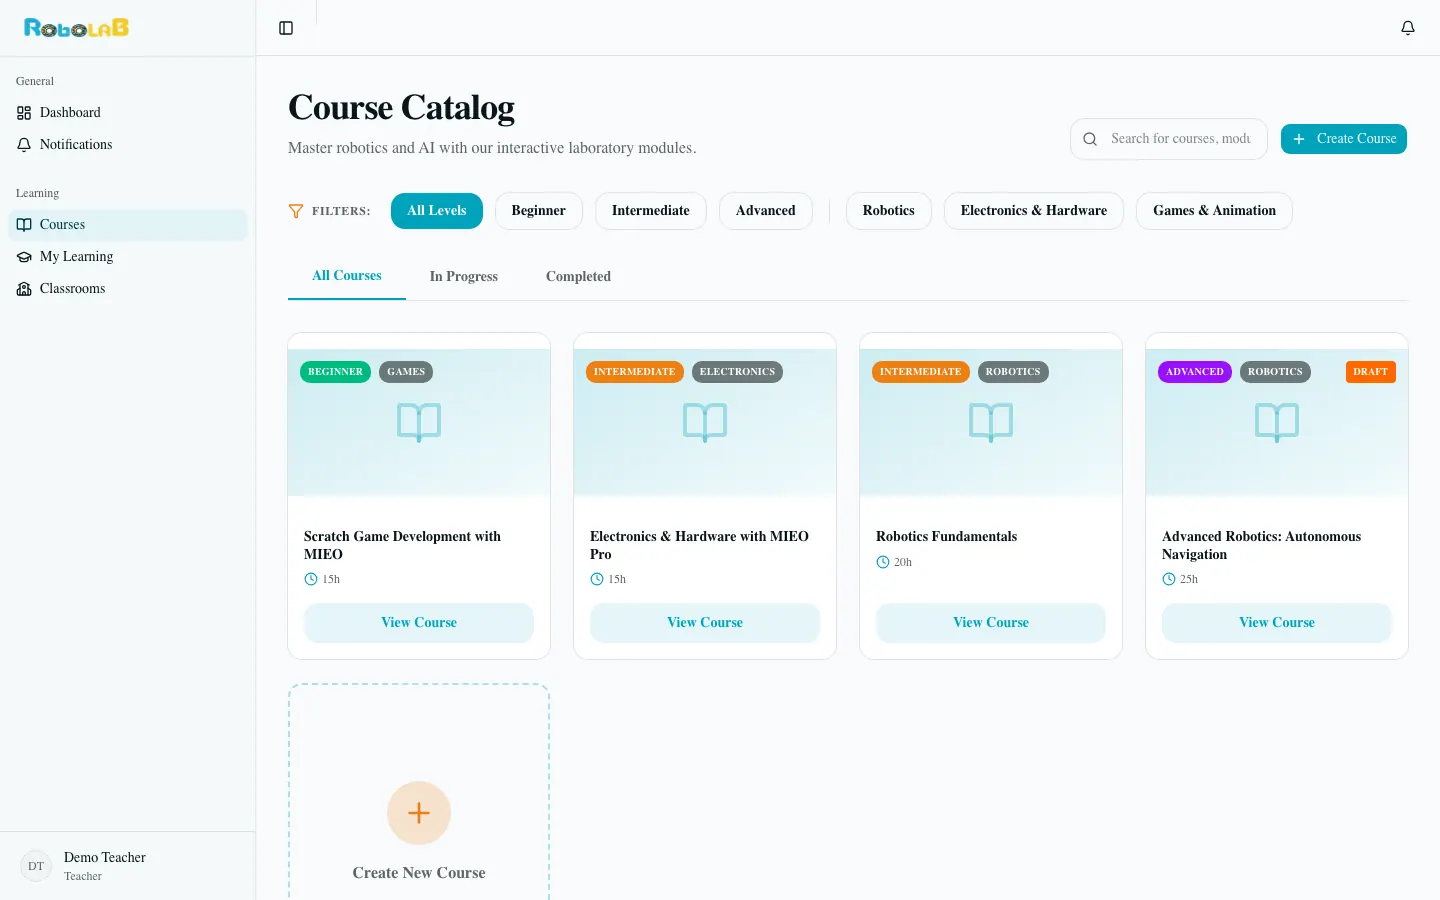Open My Learning in sidebar
Image resolution: width=1440 pixels, height=900 pixels.
point(128,257)
